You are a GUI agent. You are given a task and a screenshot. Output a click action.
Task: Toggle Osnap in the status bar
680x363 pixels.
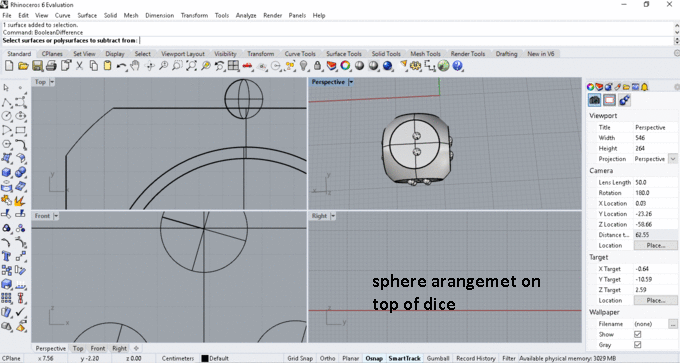tap(374, 358)
